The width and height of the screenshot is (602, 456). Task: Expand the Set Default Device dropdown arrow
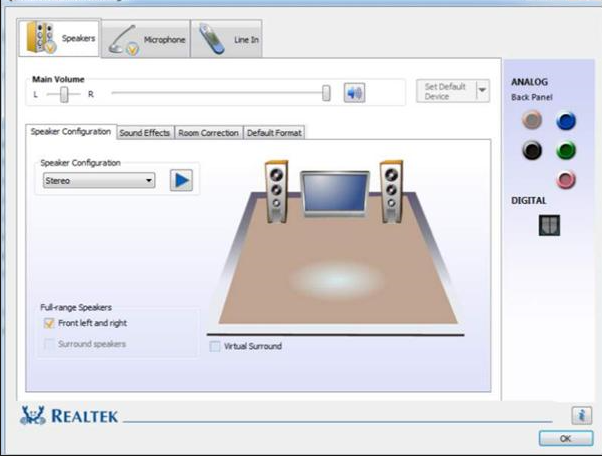(483, 90)
